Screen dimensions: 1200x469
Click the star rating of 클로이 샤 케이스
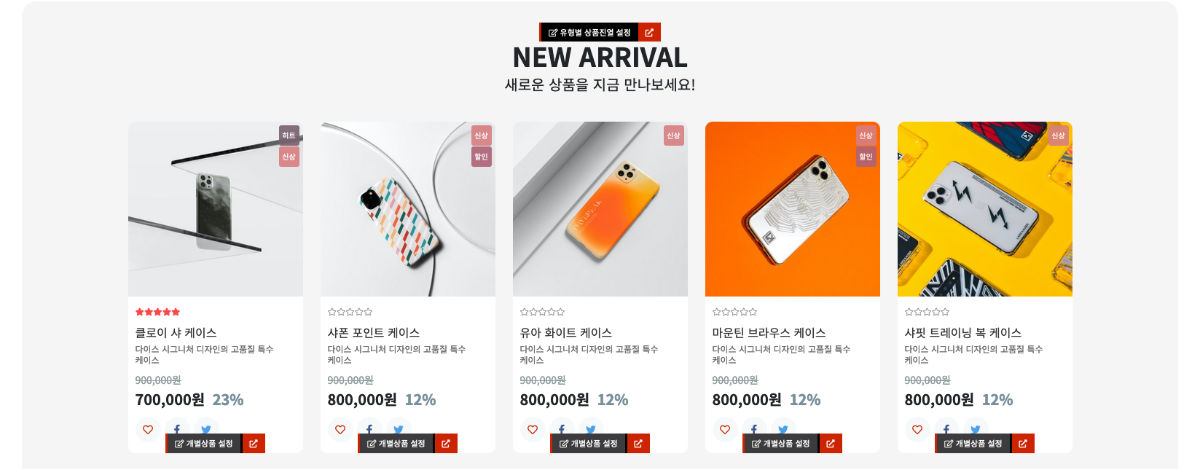coord(158,312)
